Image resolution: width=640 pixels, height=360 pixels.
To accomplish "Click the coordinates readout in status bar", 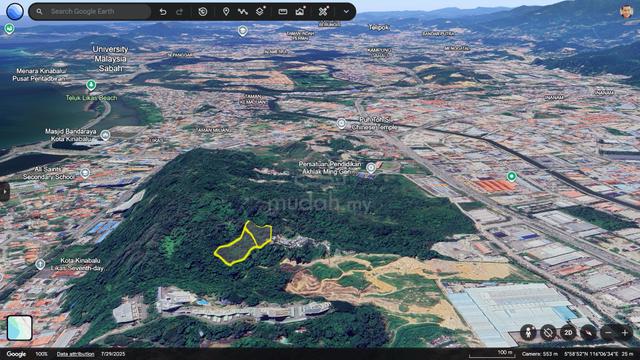I will (x=591, y=354).
